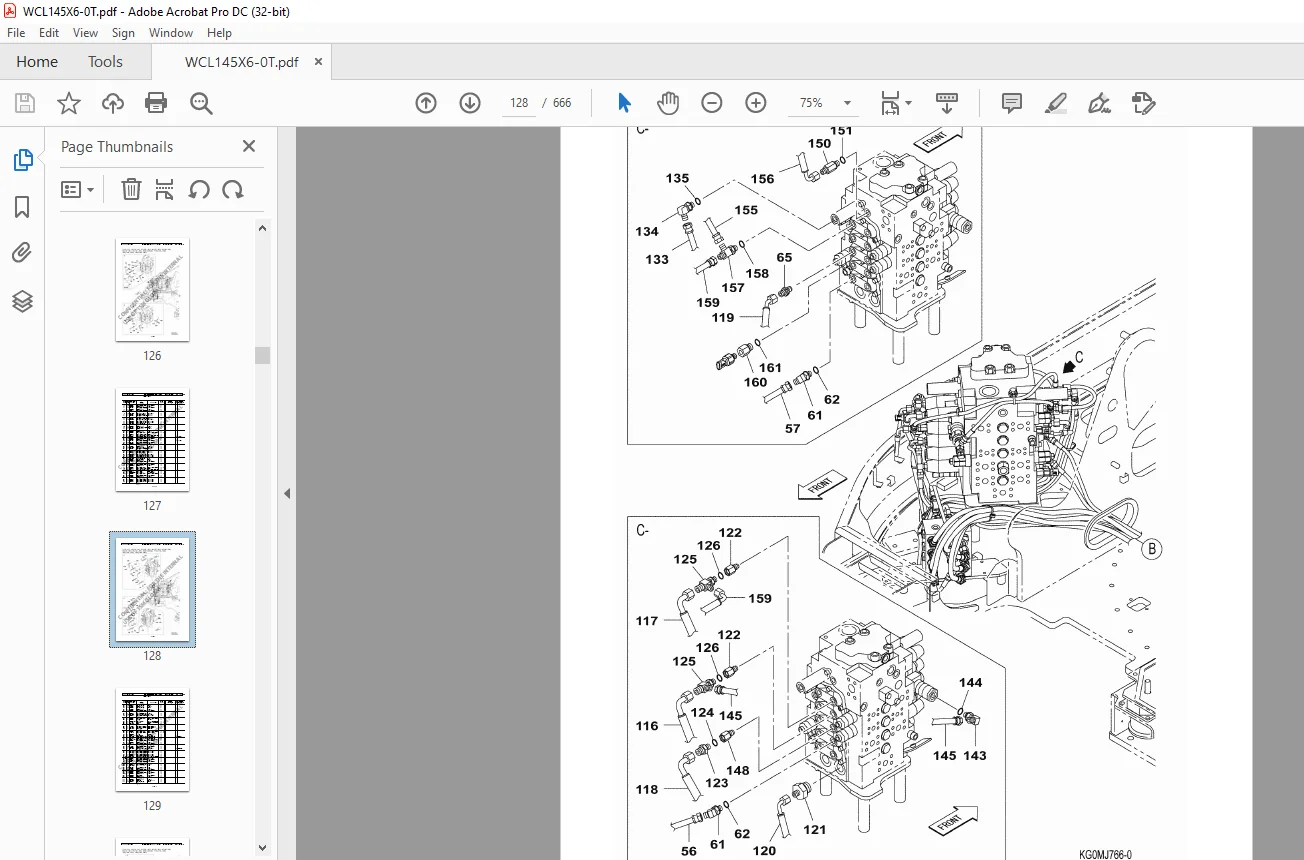Go to next page arrow
The image size is (1304, 860).
pyautogui.click(x=470, y=103)
